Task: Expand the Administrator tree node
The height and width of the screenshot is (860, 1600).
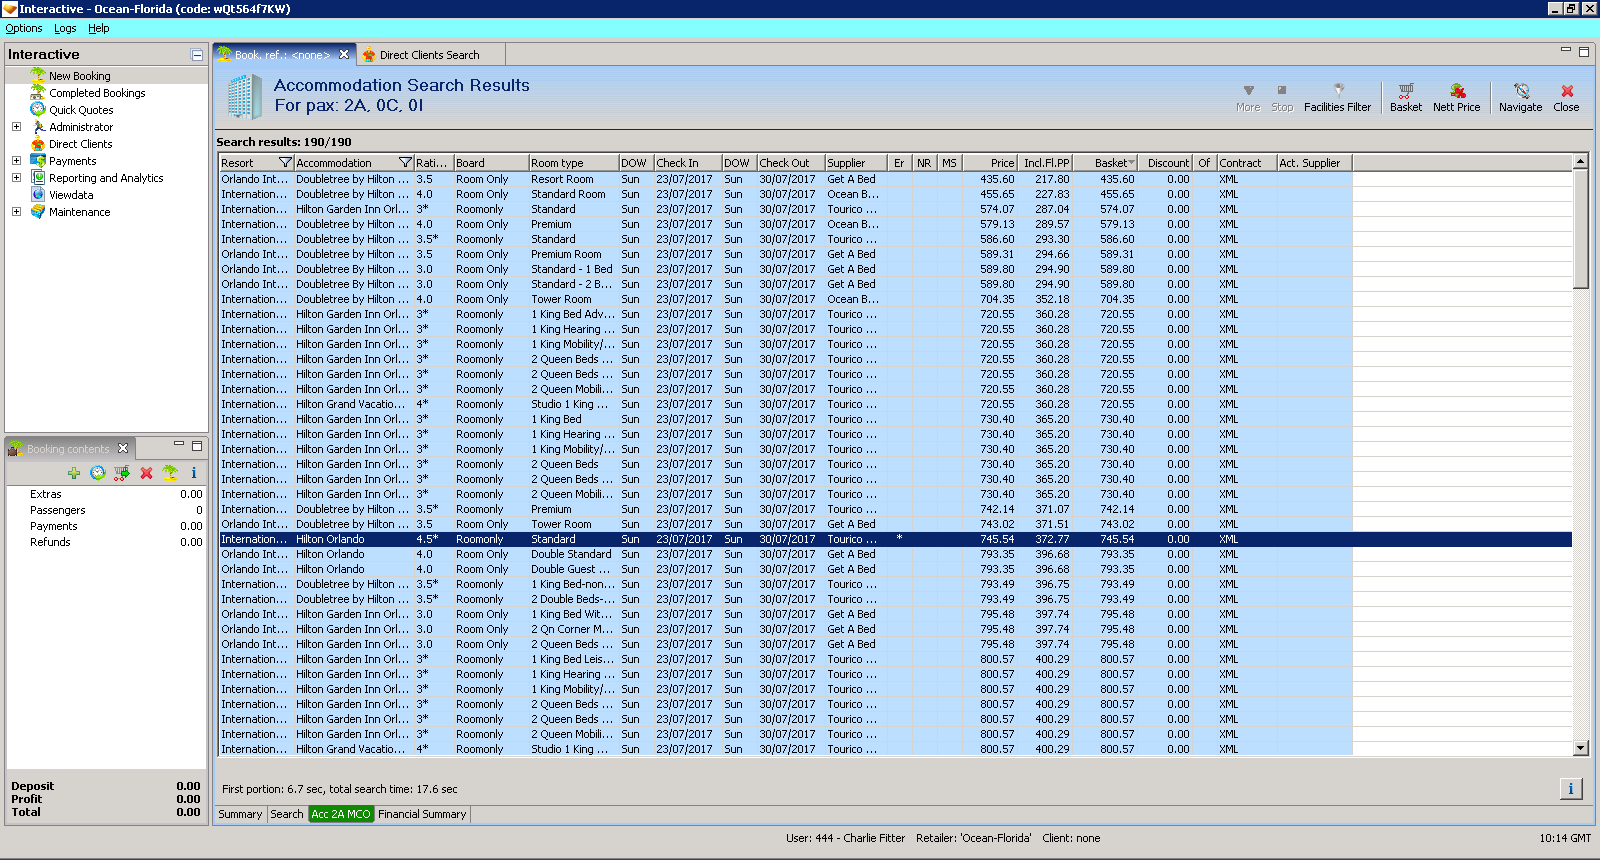Action: pyautogui.click(x=16, y=127)
